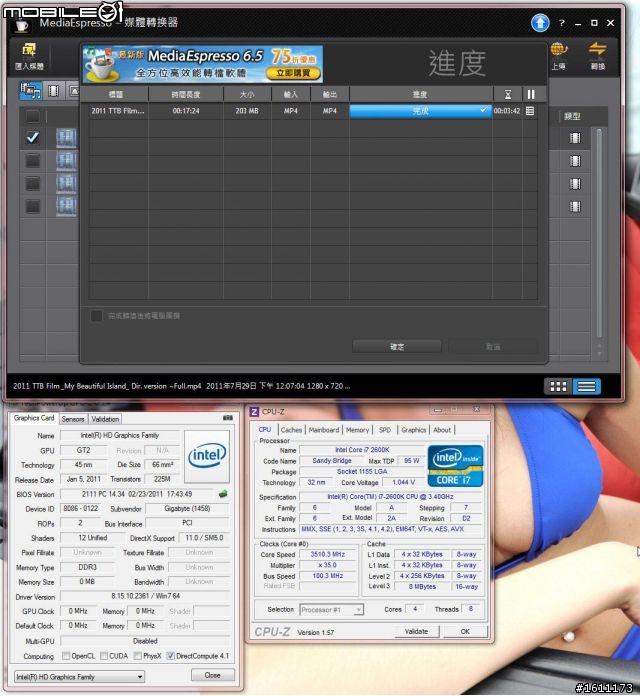
Task: Click the CPU-Z purple Z title icon
Action: point(254,412)
